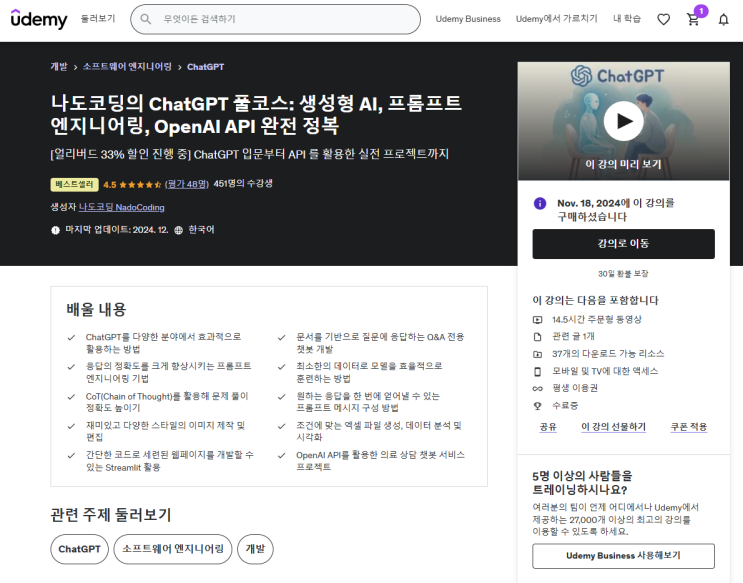The image size is (743, 583).
Task: Click the last-updated alert icon
Action: click(x=55, y=230)
